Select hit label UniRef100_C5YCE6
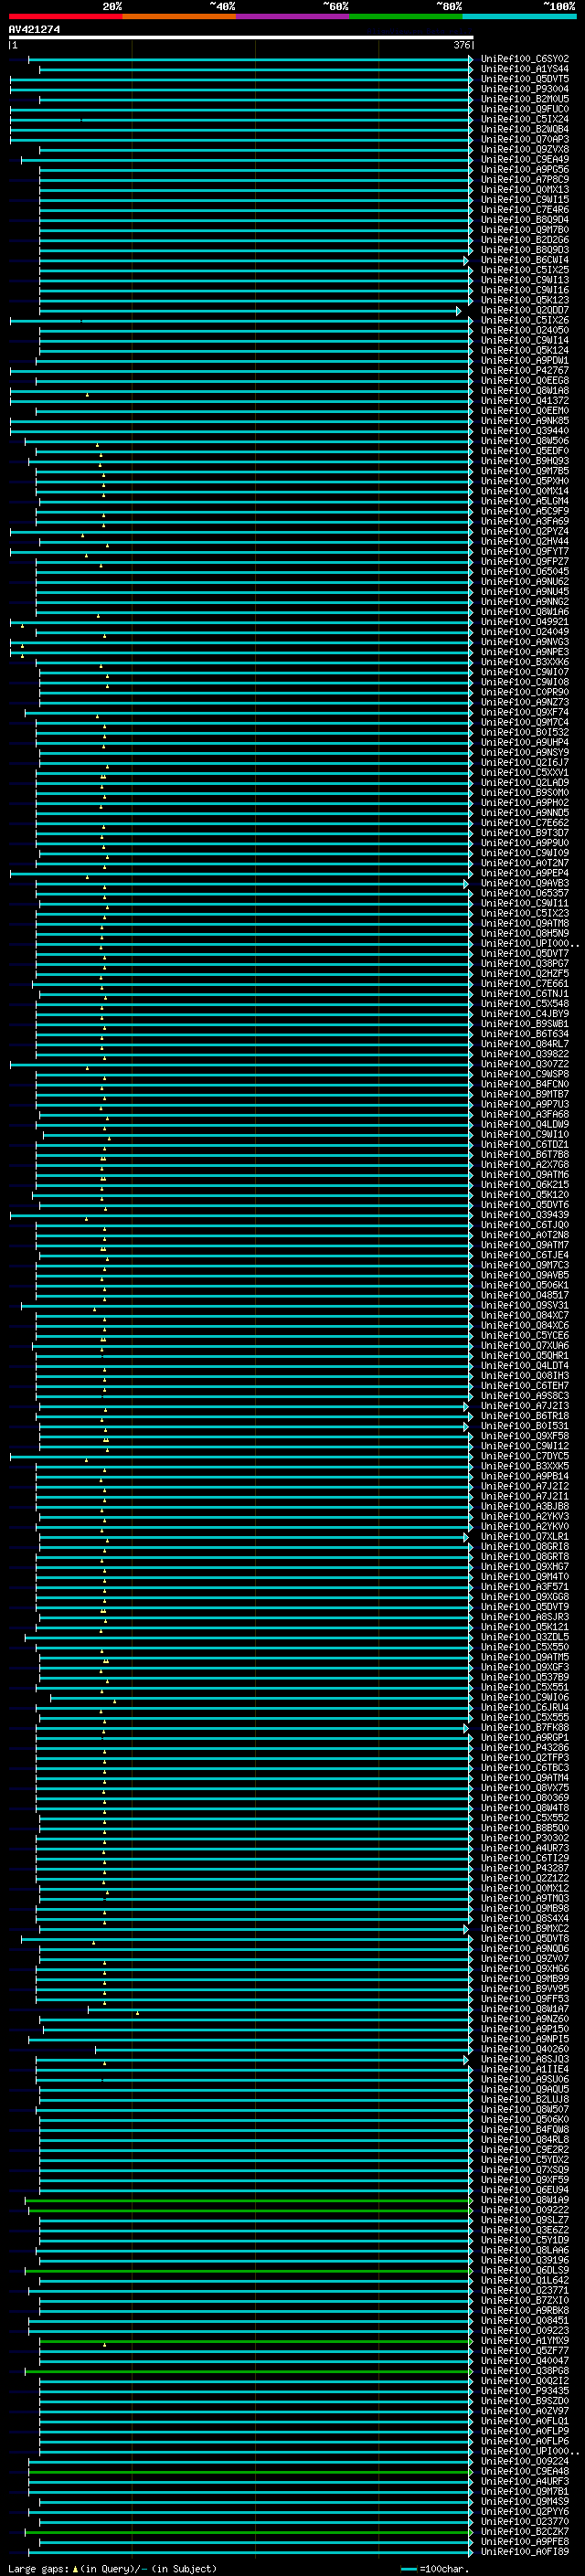The height and width of the screenshot is (2576, 585). (525, 1336)
